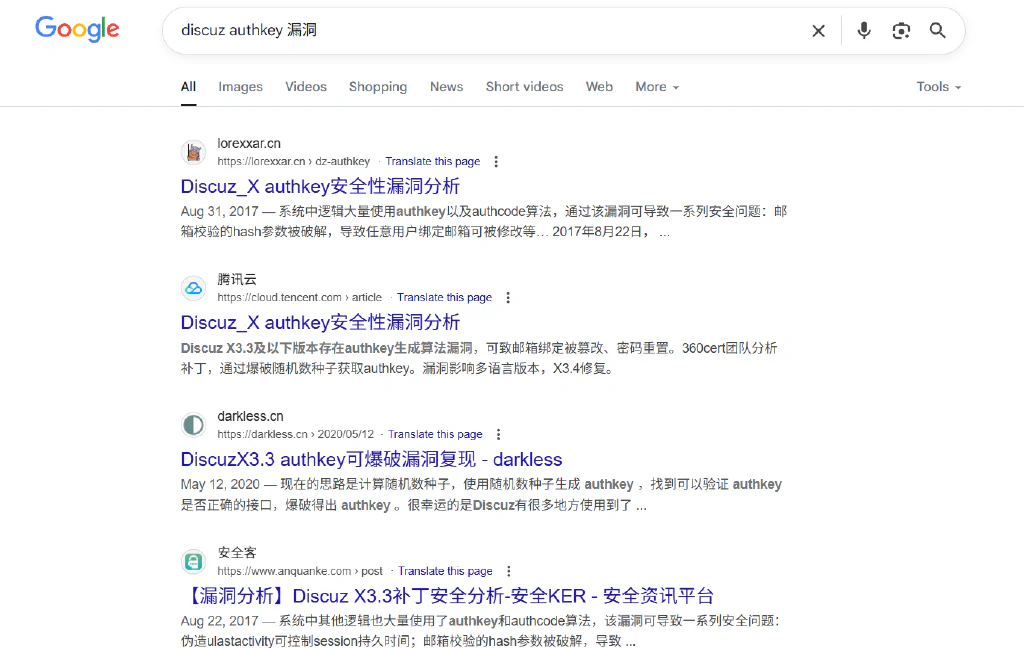Switch to the Shopping tab

click(377, 87)
